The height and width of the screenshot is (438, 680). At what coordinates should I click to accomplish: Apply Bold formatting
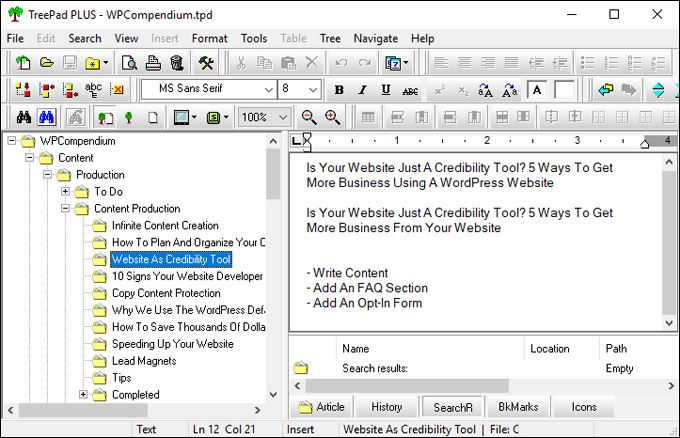coord(339,90)
